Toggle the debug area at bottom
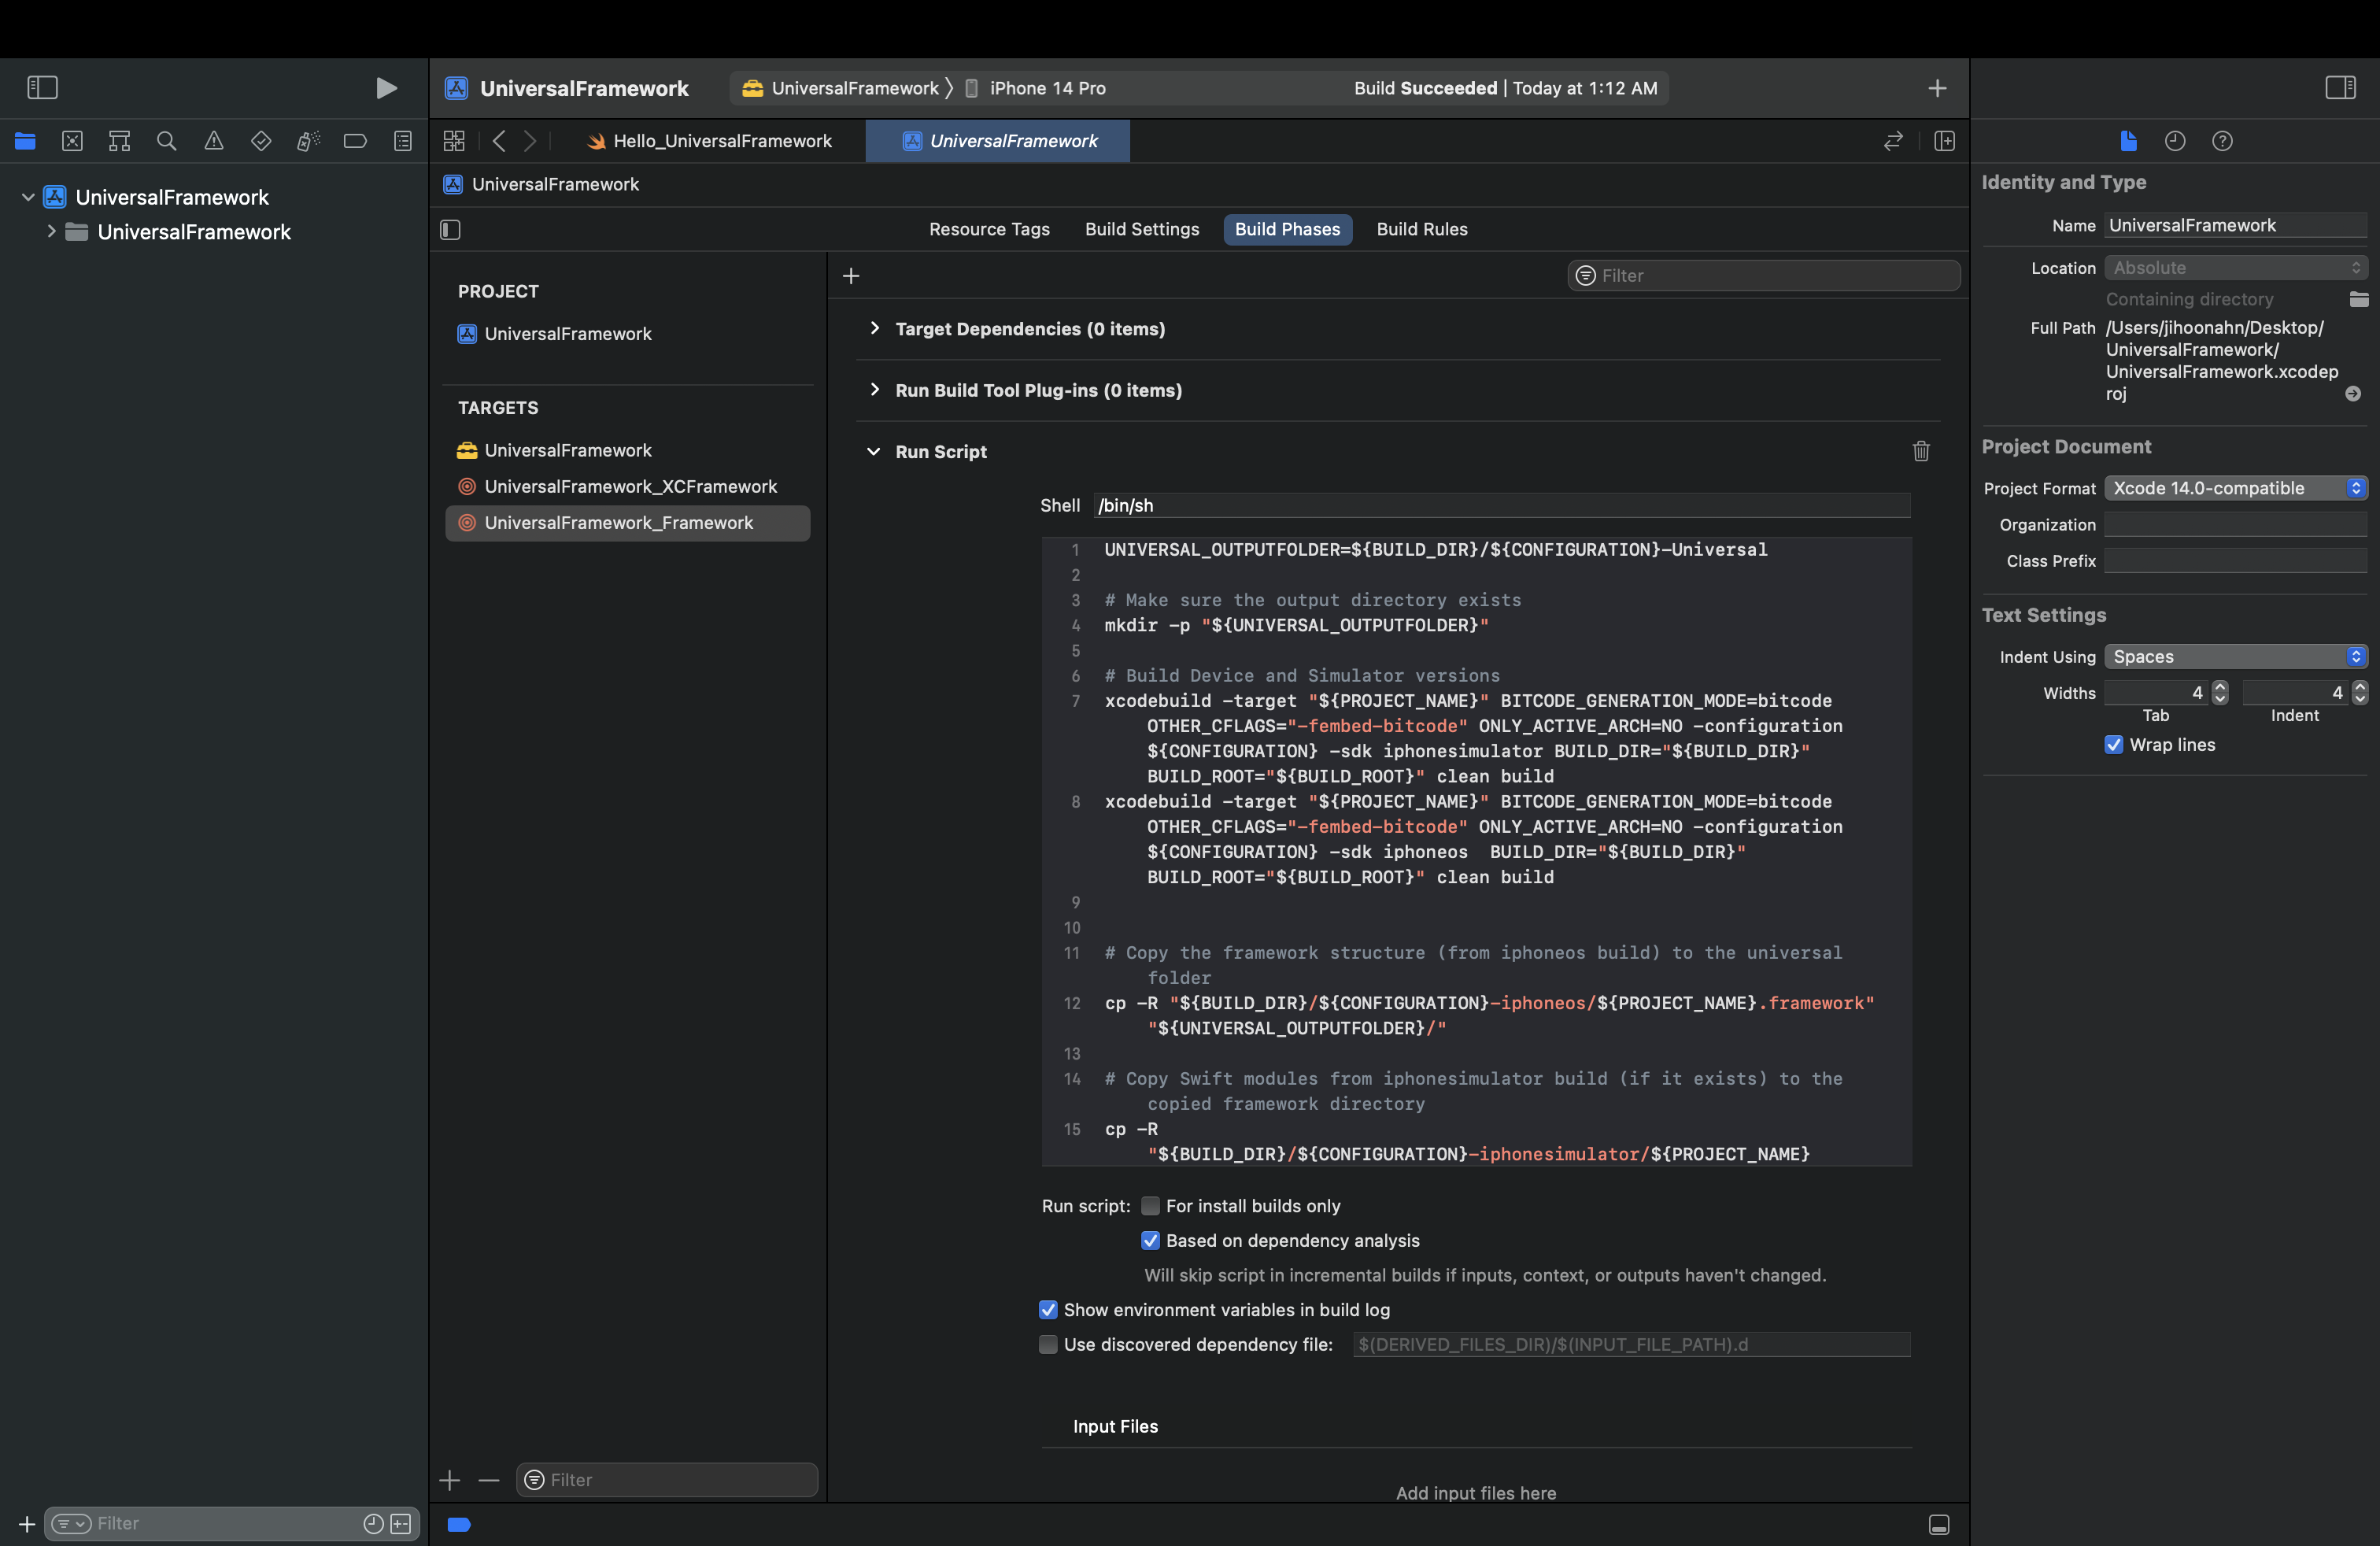This screenshot has height=1546, width=2380. 1939,1524
